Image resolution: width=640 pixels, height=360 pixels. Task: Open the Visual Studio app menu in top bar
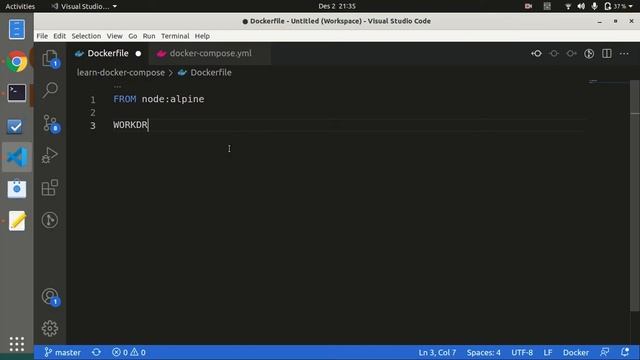84,6
